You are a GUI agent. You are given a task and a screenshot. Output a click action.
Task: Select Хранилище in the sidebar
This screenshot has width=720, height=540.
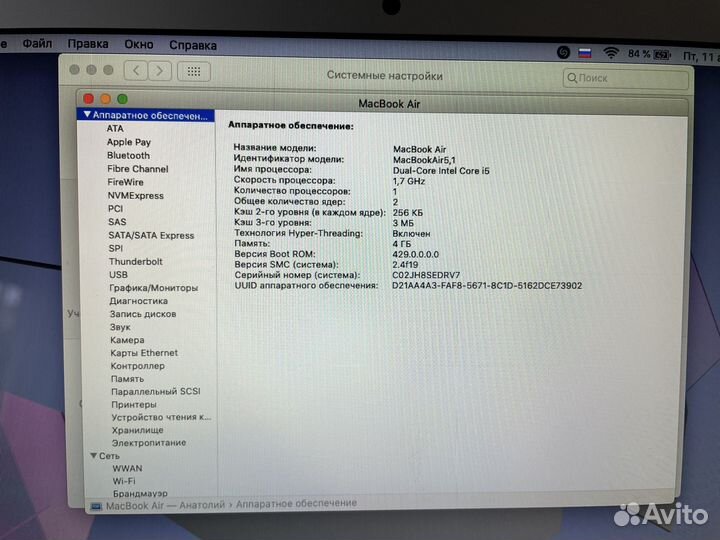(137, 430)
